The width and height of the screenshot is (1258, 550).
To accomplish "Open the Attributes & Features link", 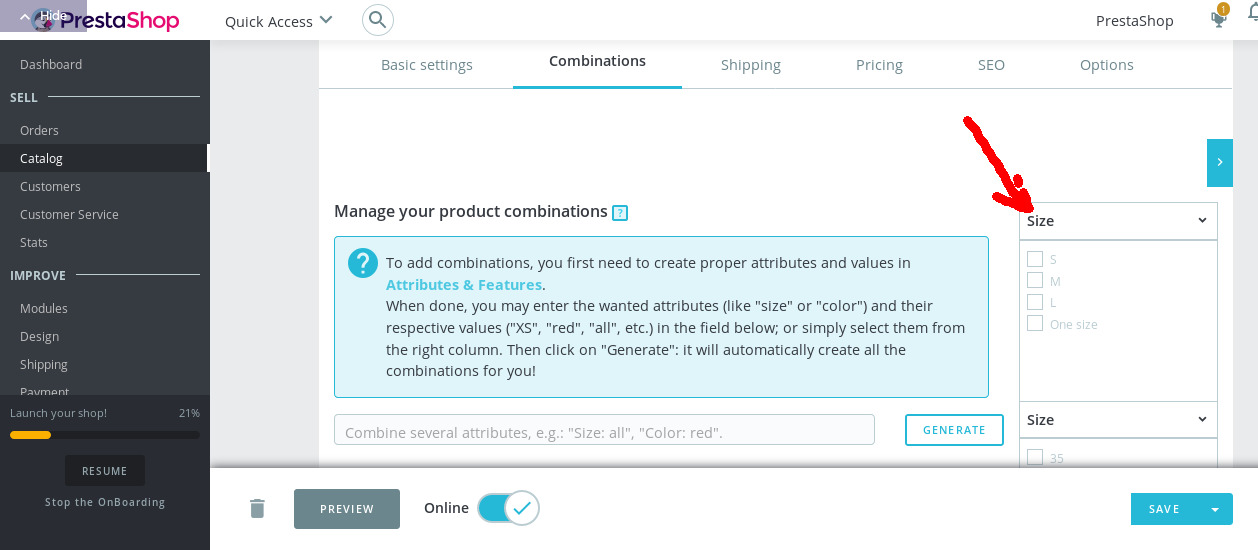I will [x=464, y=285].
